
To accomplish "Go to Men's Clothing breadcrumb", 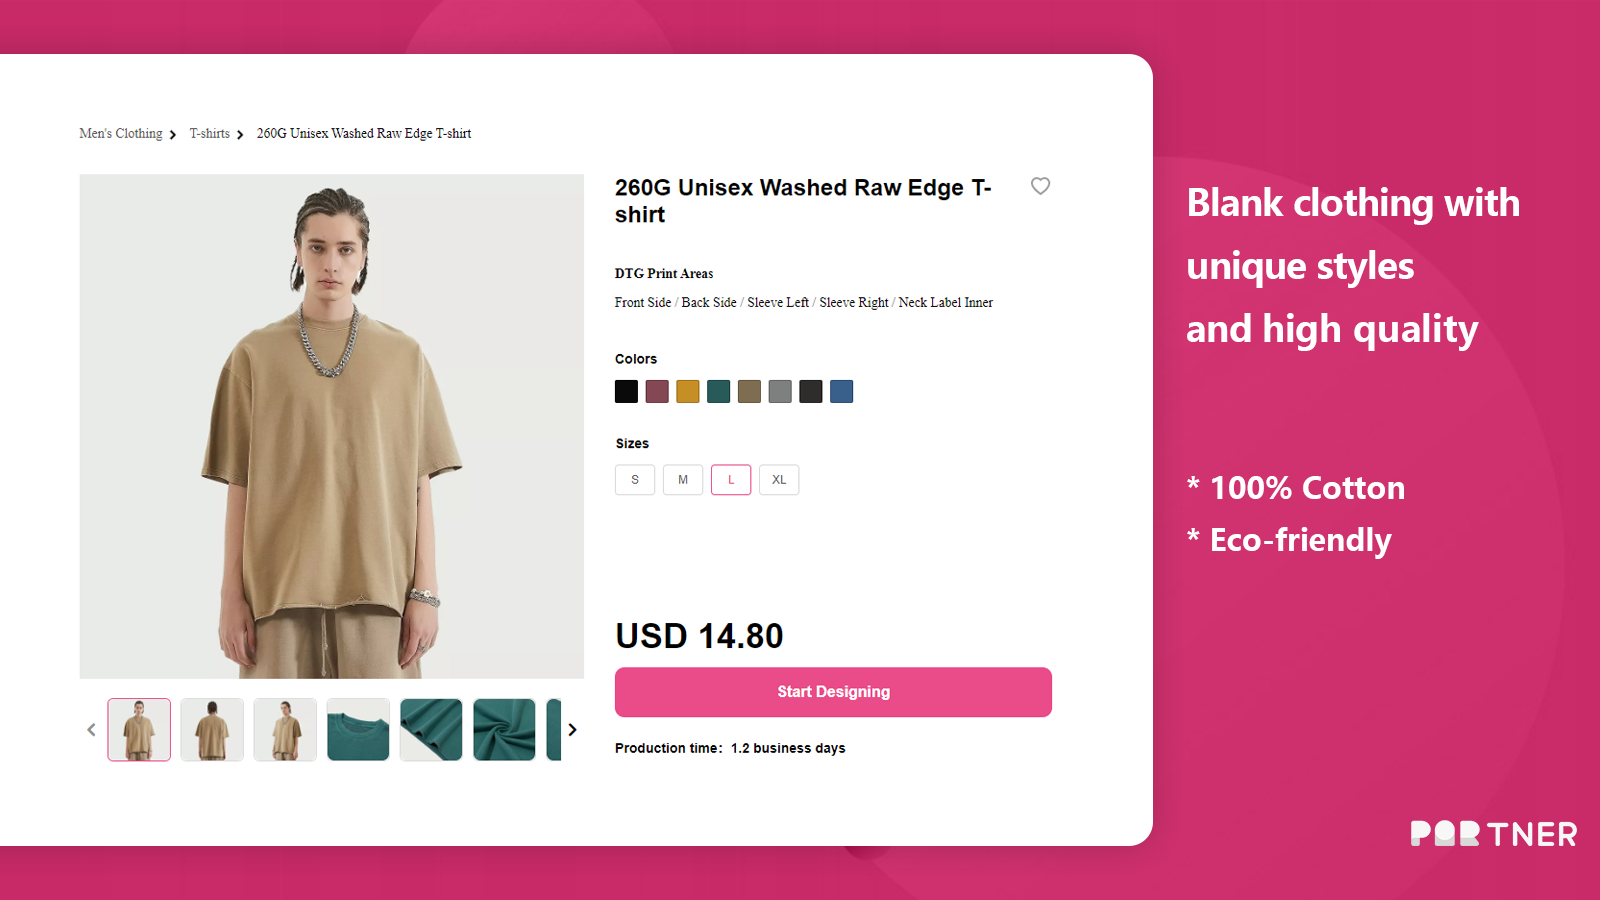I will tap(121, 134).
